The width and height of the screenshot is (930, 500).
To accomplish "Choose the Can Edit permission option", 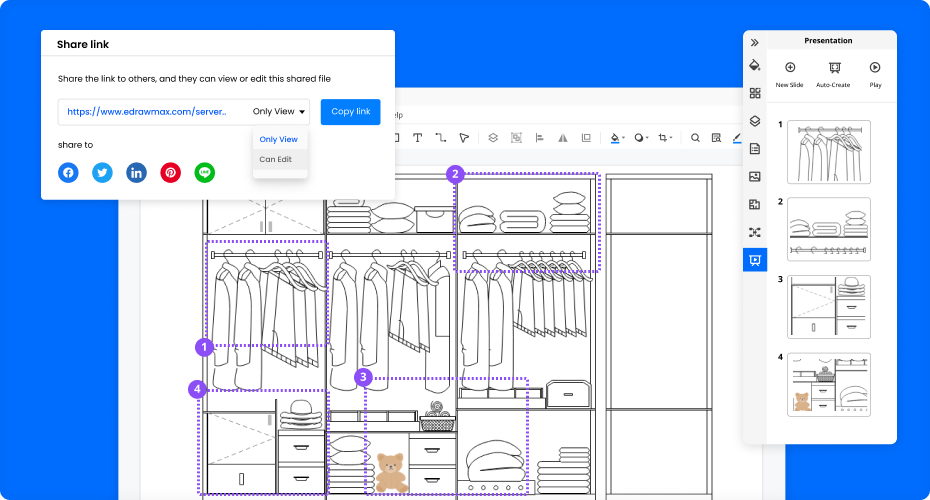I will coord(276,159).
